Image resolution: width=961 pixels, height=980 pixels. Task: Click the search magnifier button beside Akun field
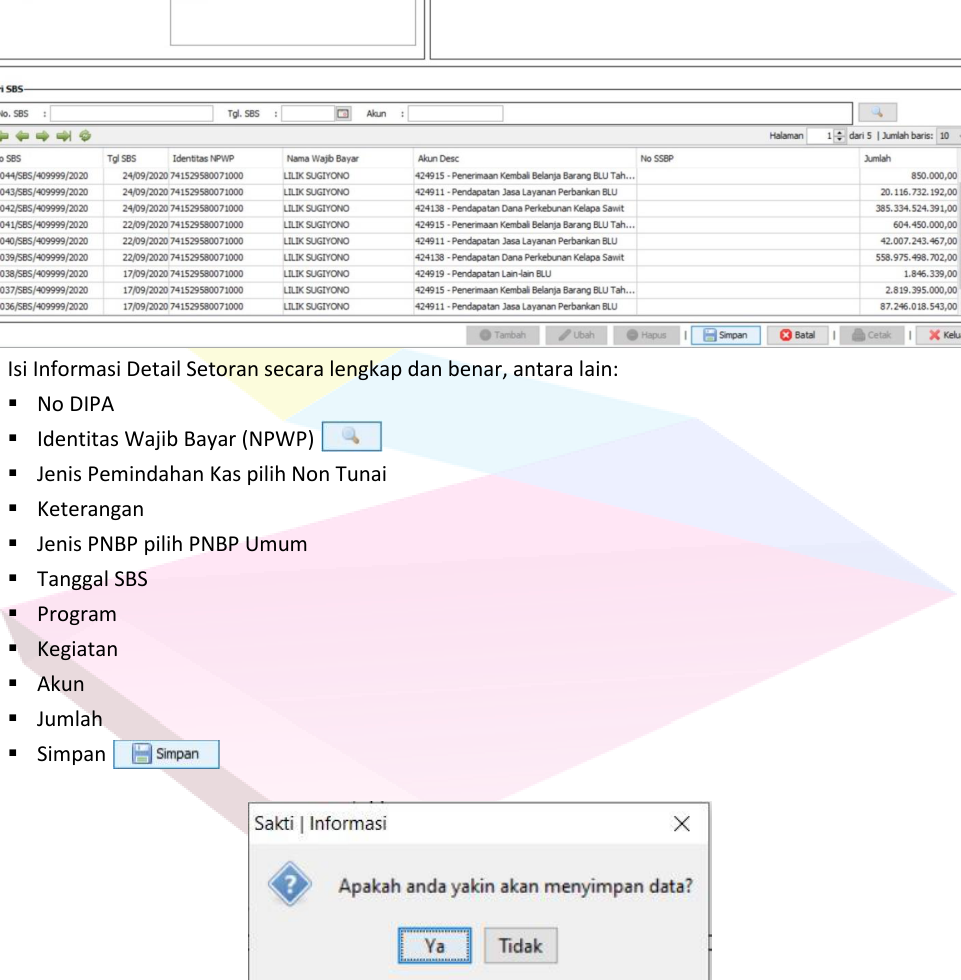pos(877,113)
